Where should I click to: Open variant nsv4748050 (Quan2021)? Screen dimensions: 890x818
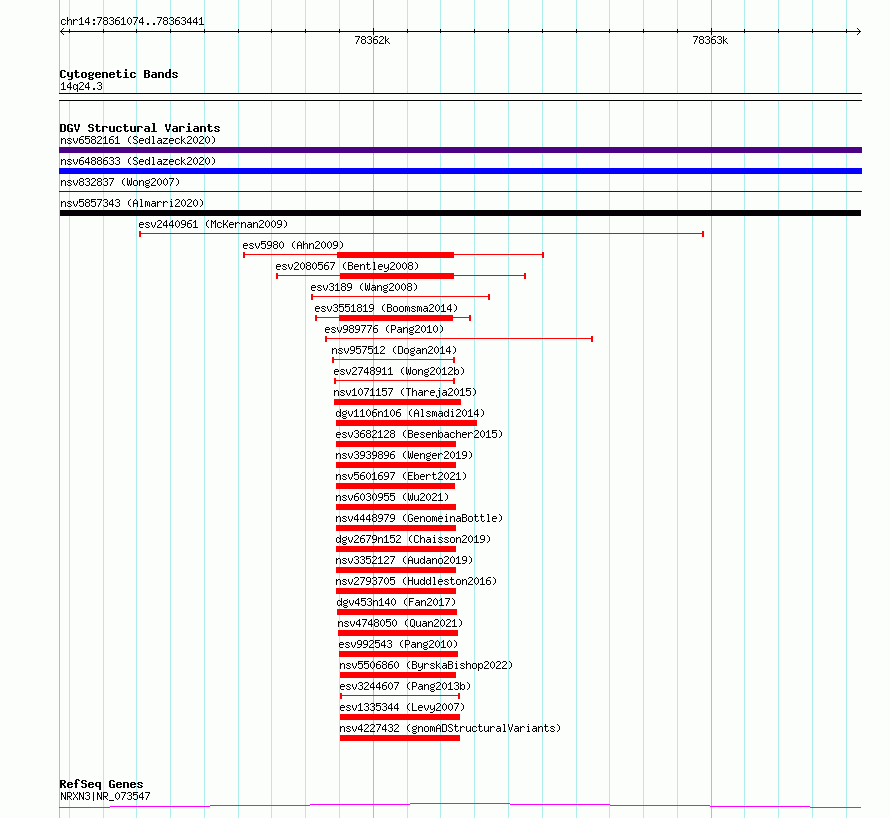click(x=400, y=623)
